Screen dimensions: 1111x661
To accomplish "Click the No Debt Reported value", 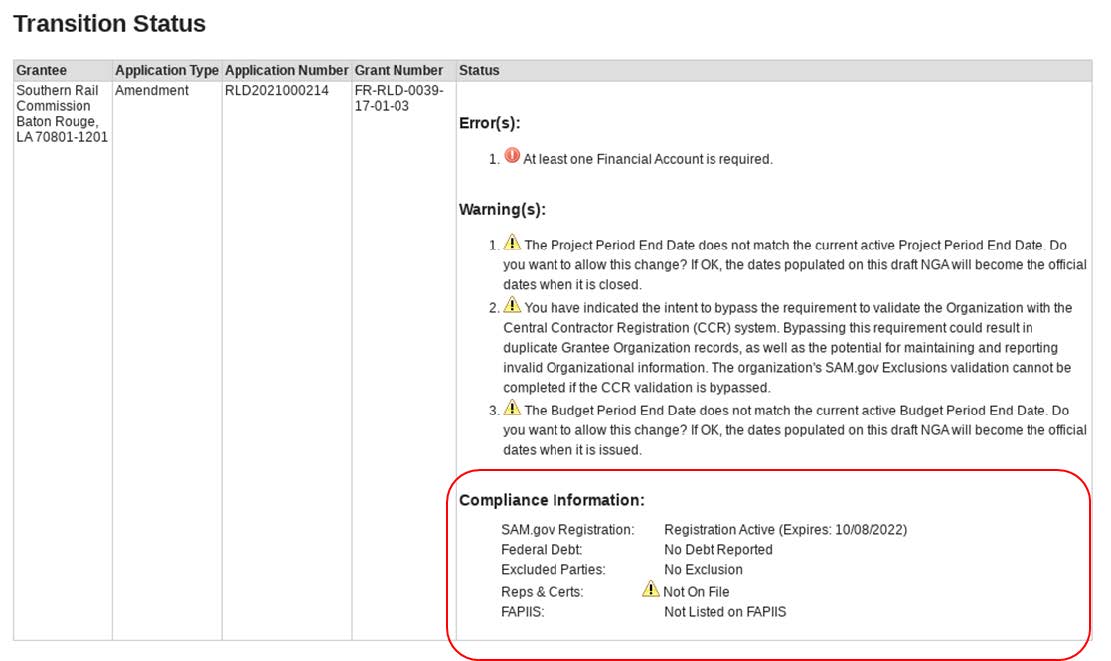I will [x=718, y=550].
